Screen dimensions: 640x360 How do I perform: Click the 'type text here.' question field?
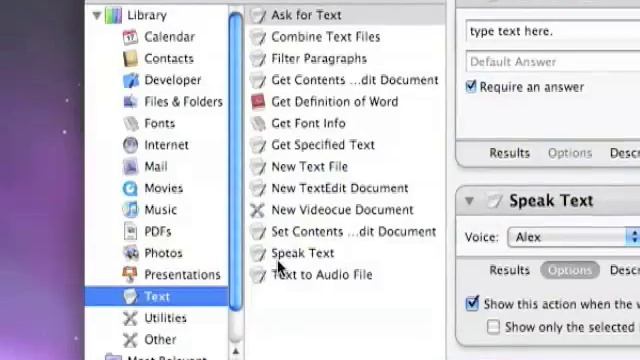[553, 31]
